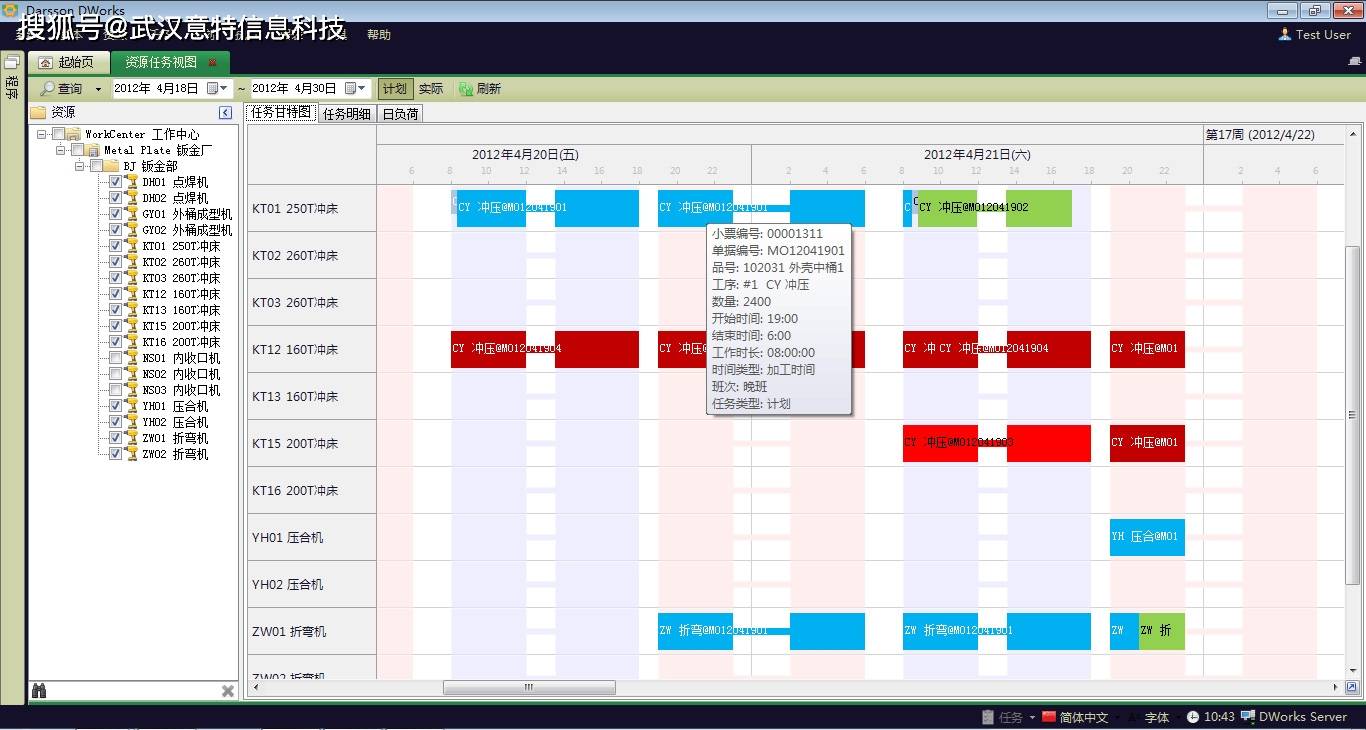Switch to the 任务明细 tab

click(345, 112)
